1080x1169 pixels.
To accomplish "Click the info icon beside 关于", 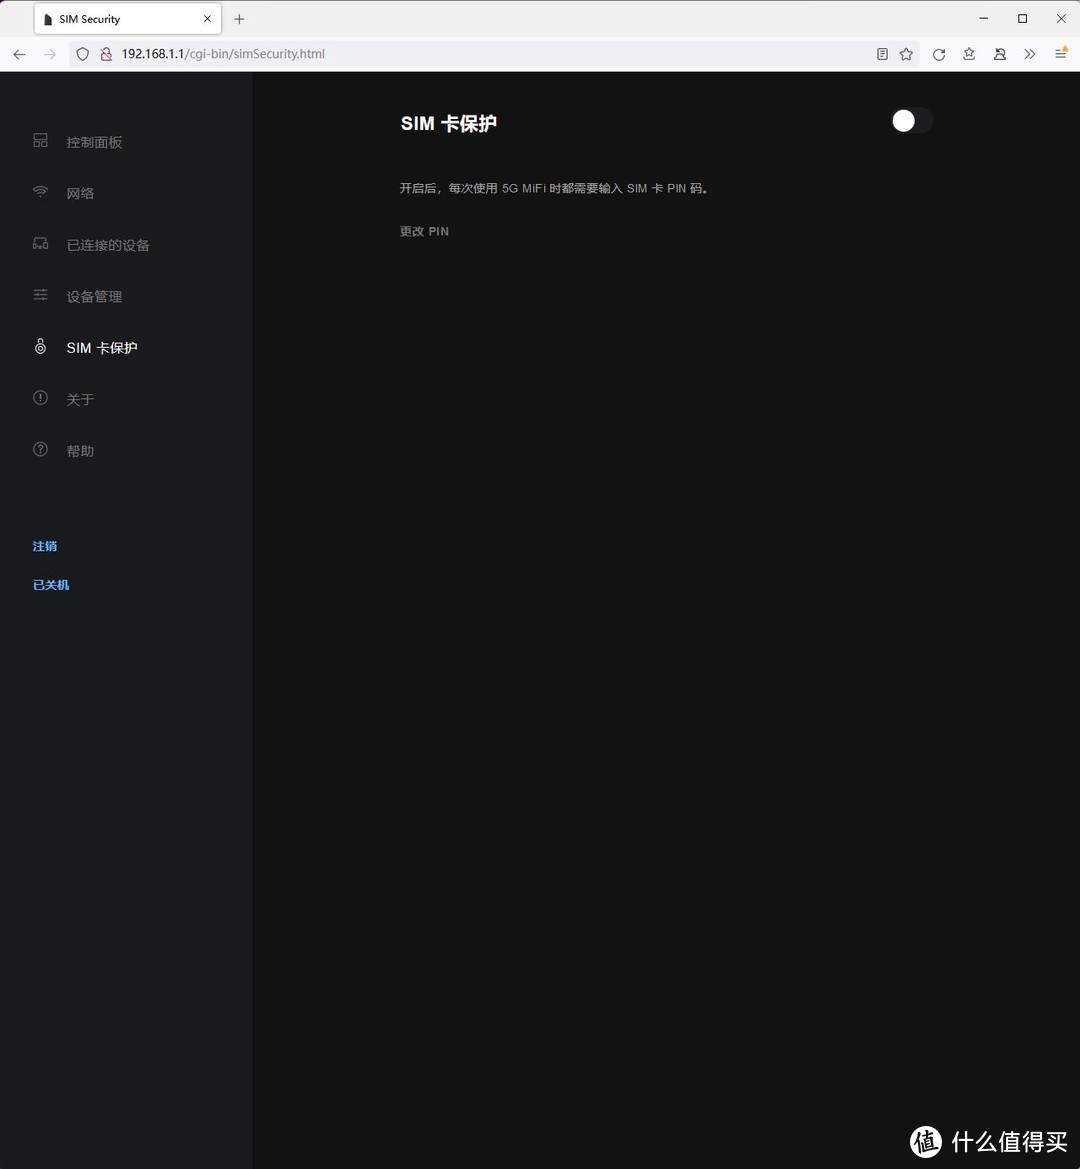I will (x=40, y=397).
